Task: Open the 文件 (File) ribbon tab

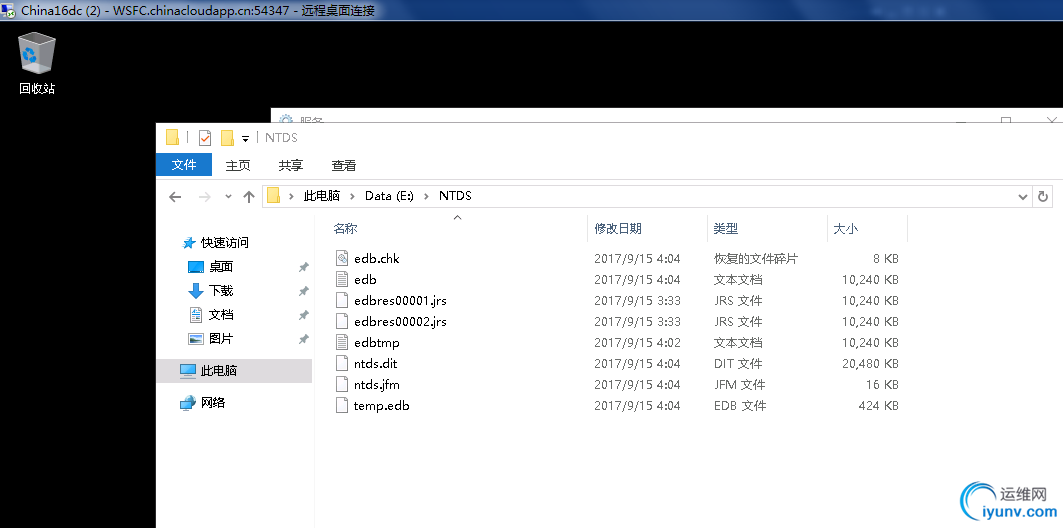Action: point(184,165)
